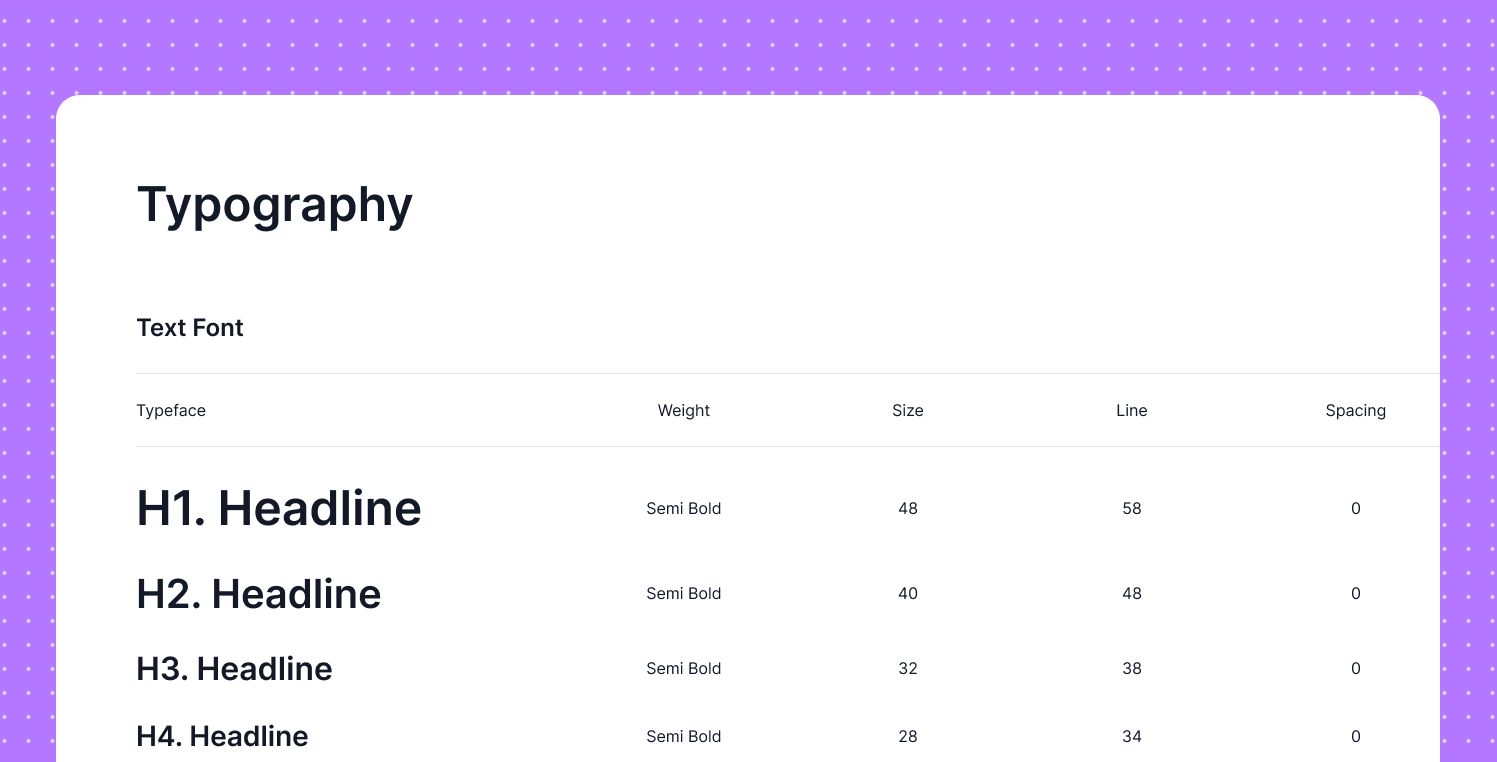This screenshot has height=762, width=1497.
Task: Select the Size column header
Action: 908,410
